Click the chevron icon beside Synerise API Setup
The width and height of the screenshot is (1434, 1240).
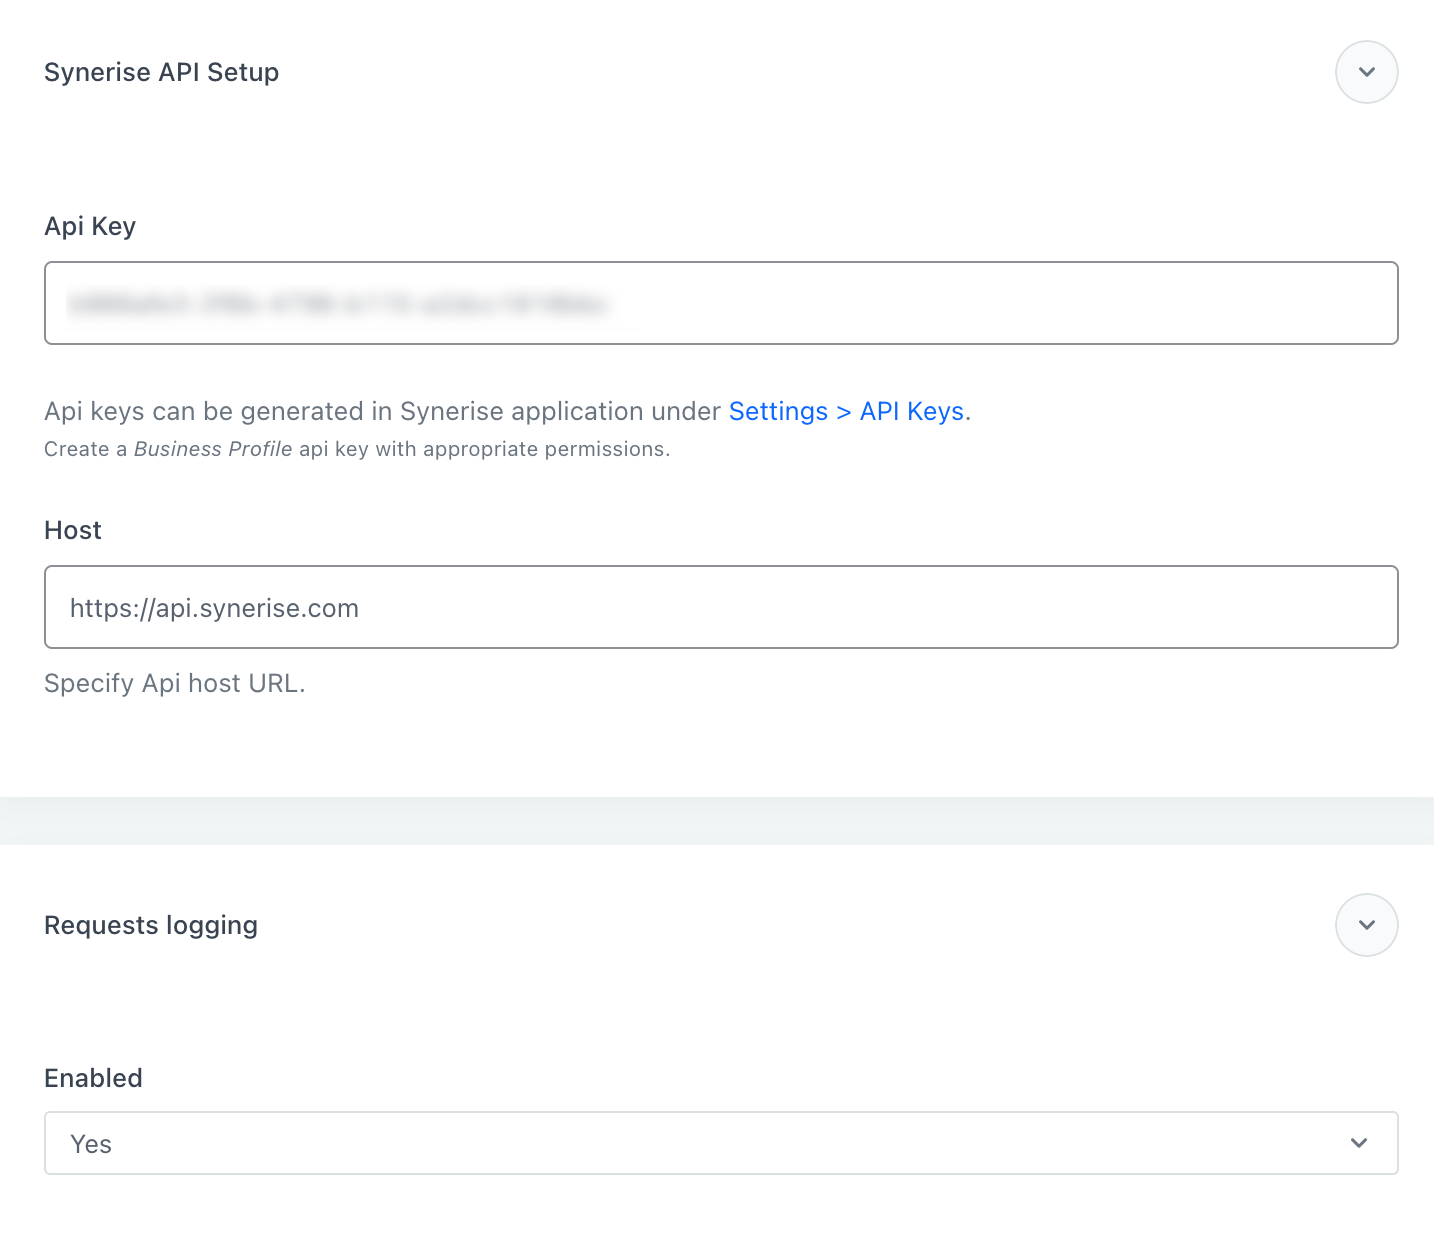1366,72
